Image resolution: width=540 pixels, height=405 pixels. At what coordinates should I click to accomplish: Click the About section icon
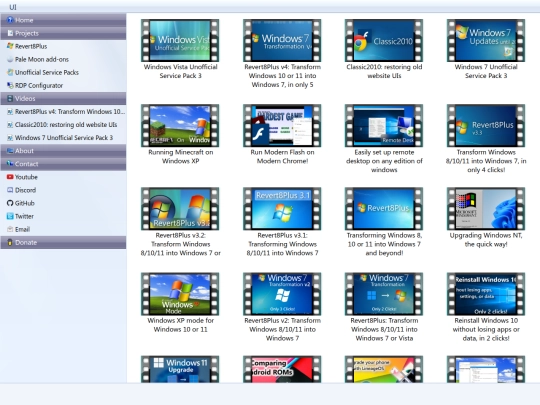click(10, 151)
